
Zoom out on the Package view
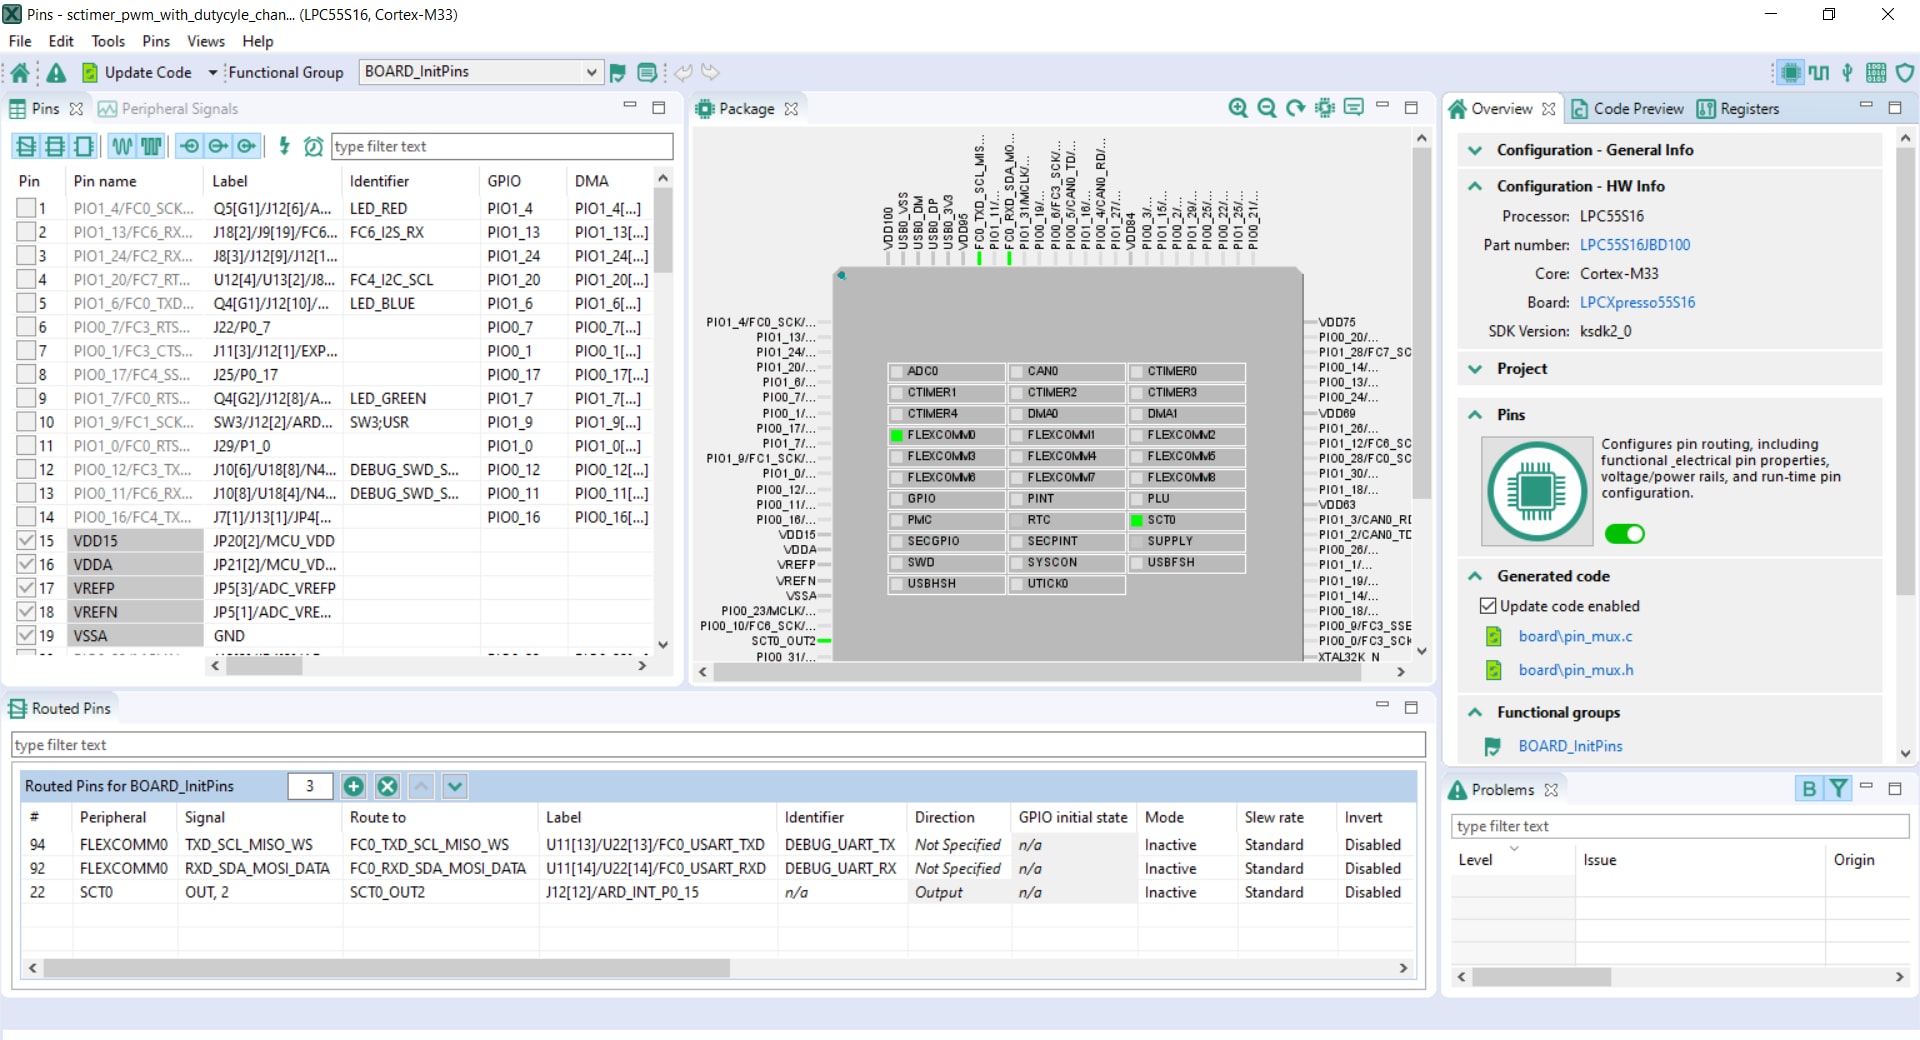(1267, 108)
